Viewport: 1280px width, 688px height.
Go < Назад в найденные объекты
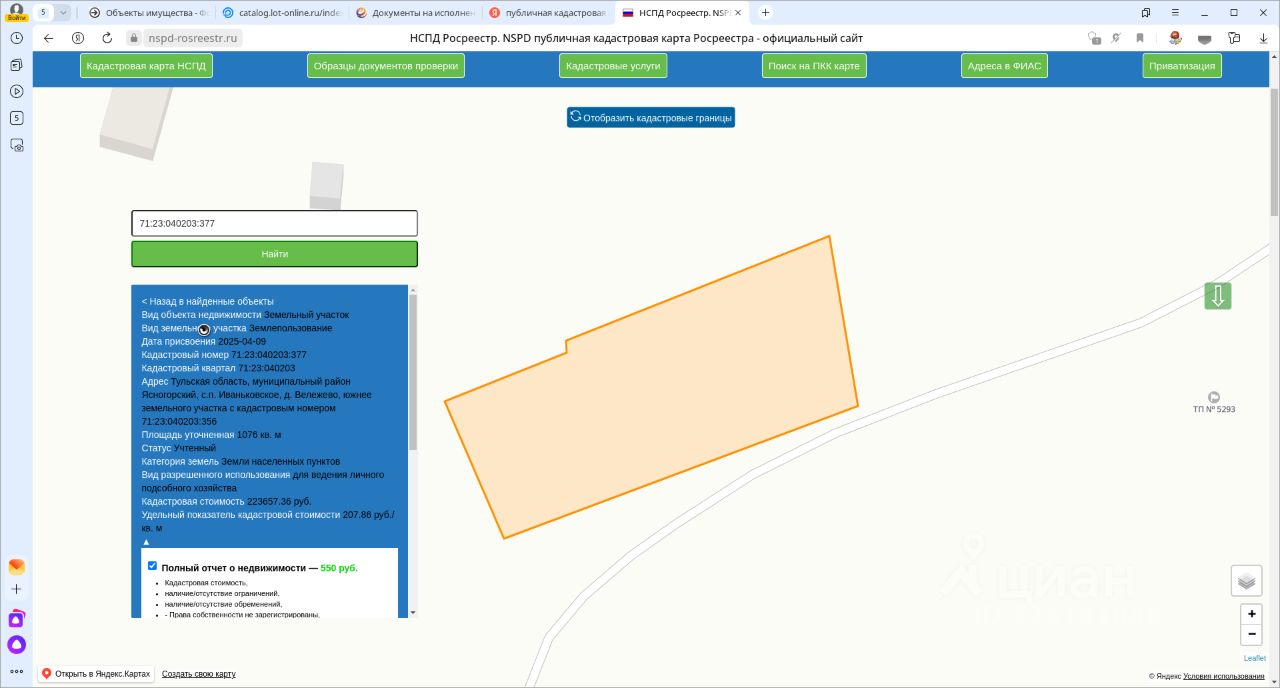click(x=207, y=301)
